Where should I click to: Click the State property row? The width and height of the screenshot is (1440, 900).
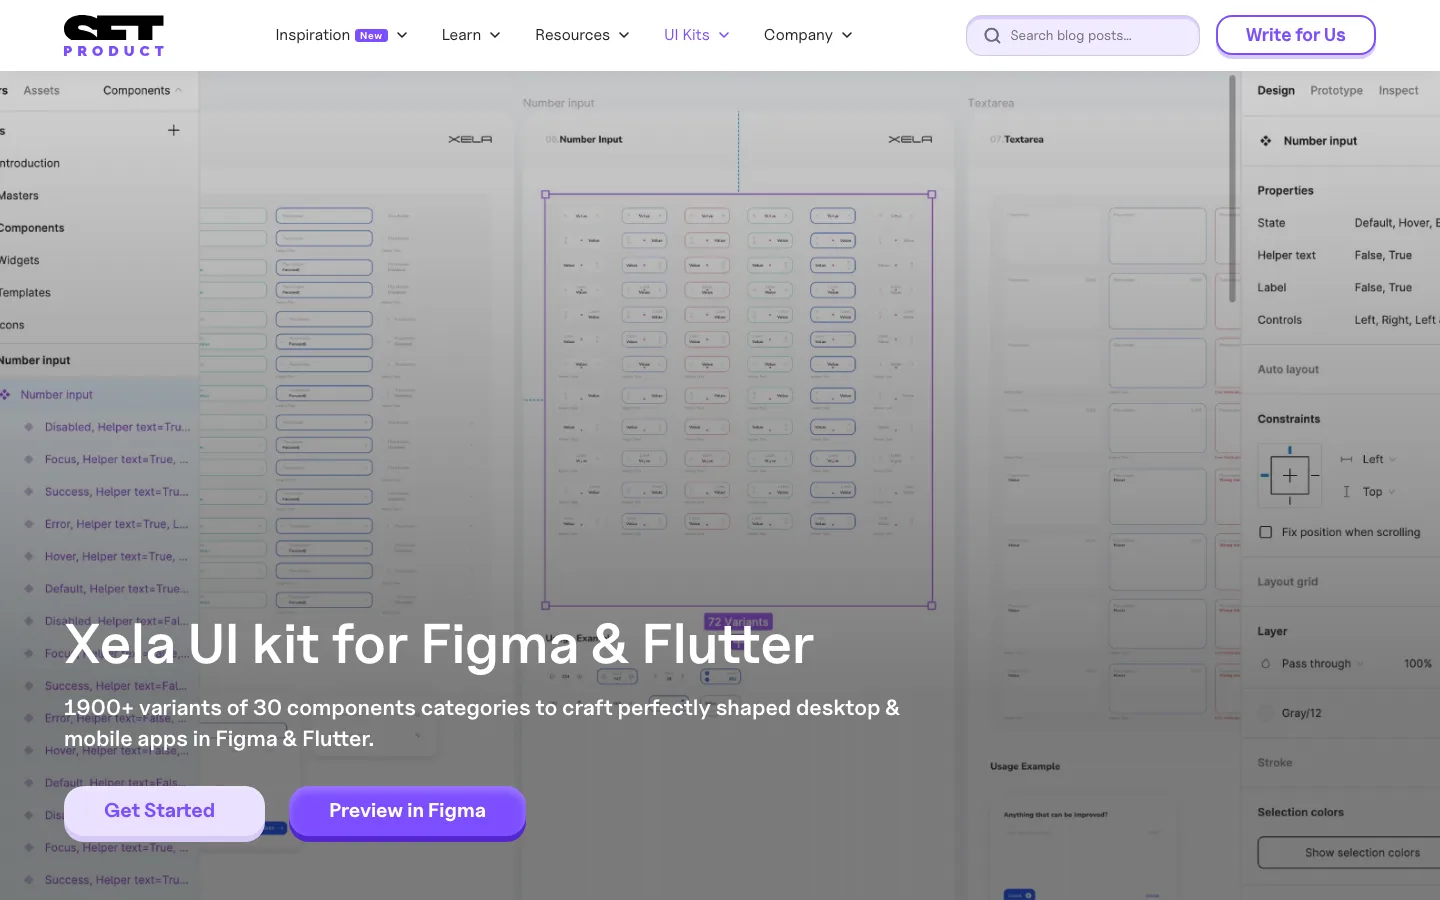(x=1348, y=223)
